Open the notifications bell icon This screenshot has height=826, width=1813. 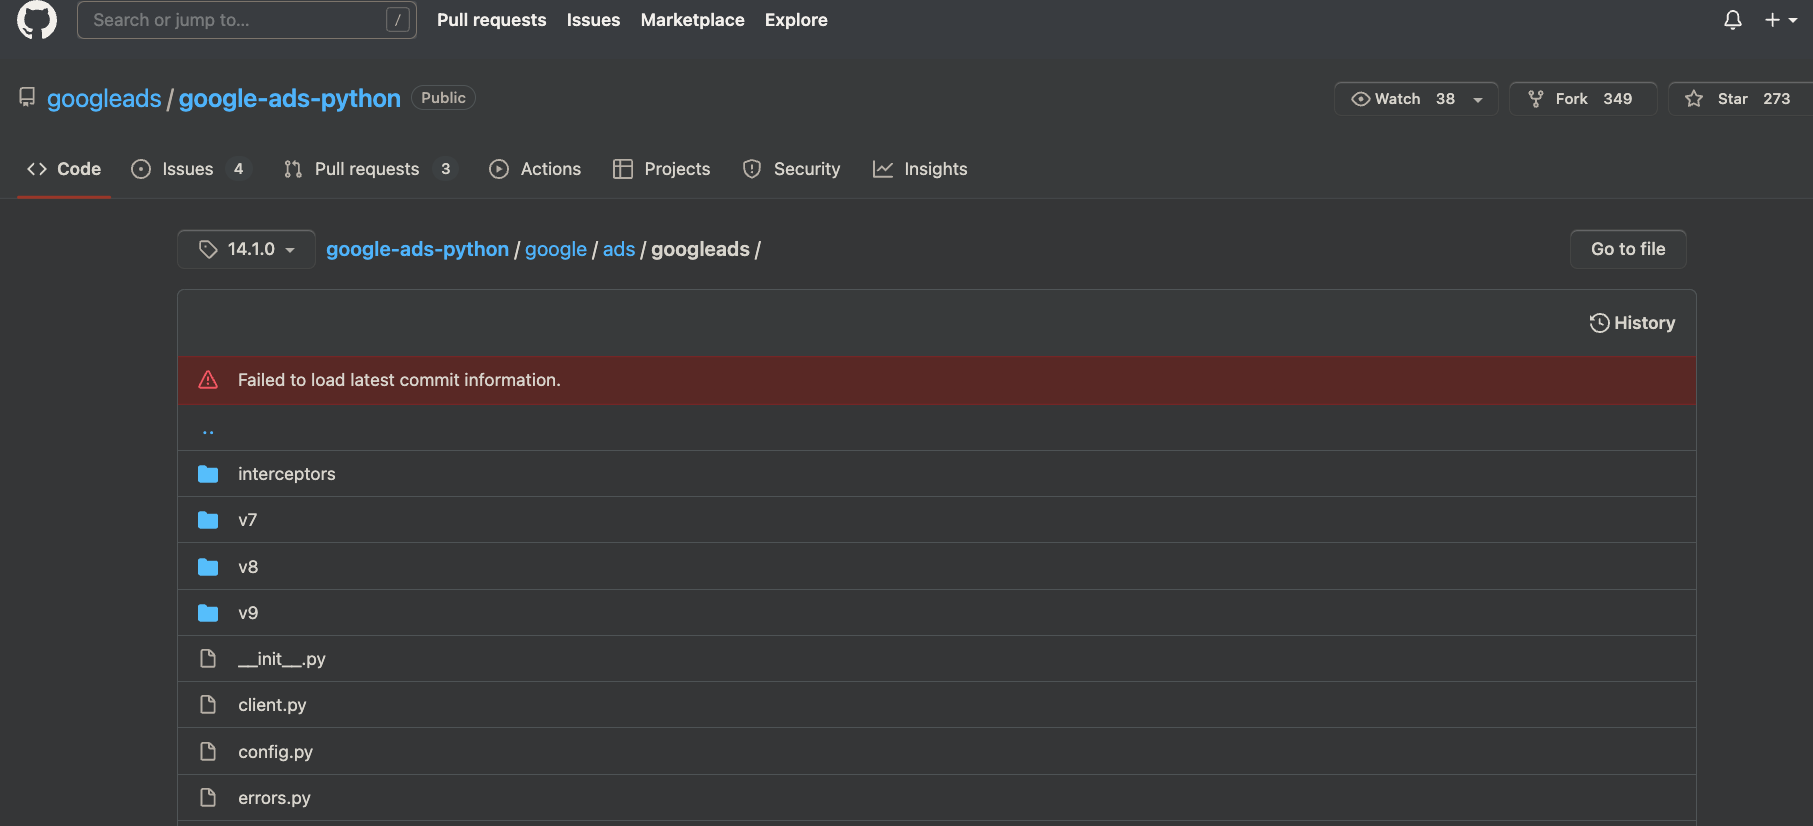point(1733,20)
